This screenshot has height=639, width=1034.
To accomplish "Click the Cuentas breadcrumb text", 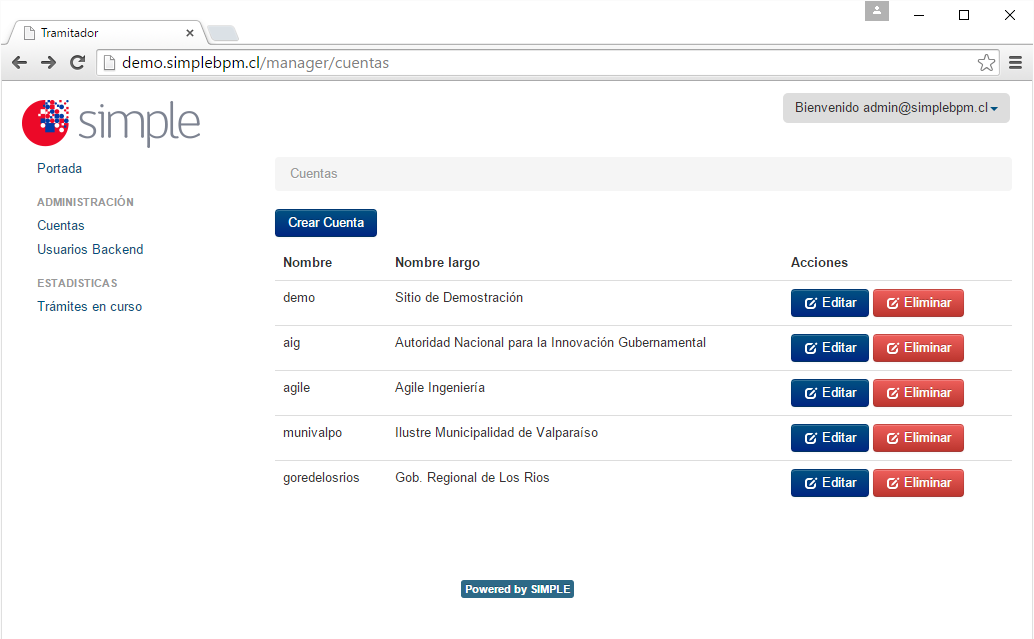I will click(314, 173).
